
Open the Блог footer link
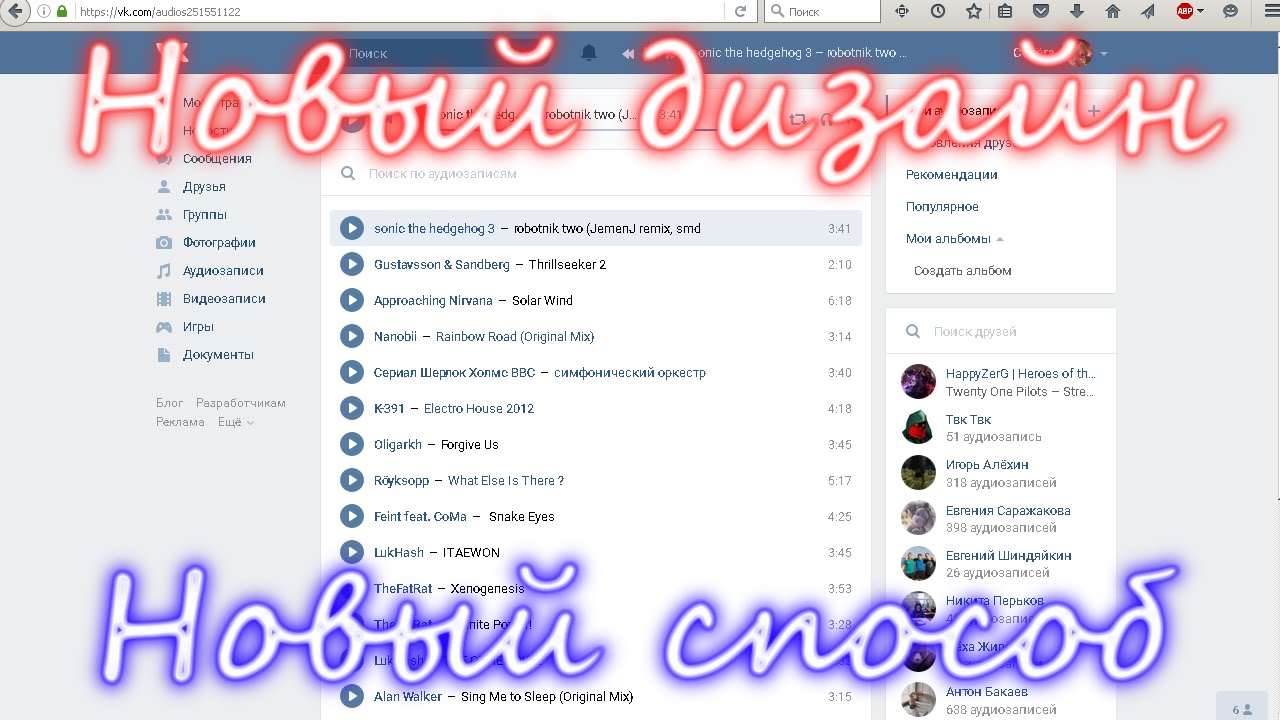point(170,403)
